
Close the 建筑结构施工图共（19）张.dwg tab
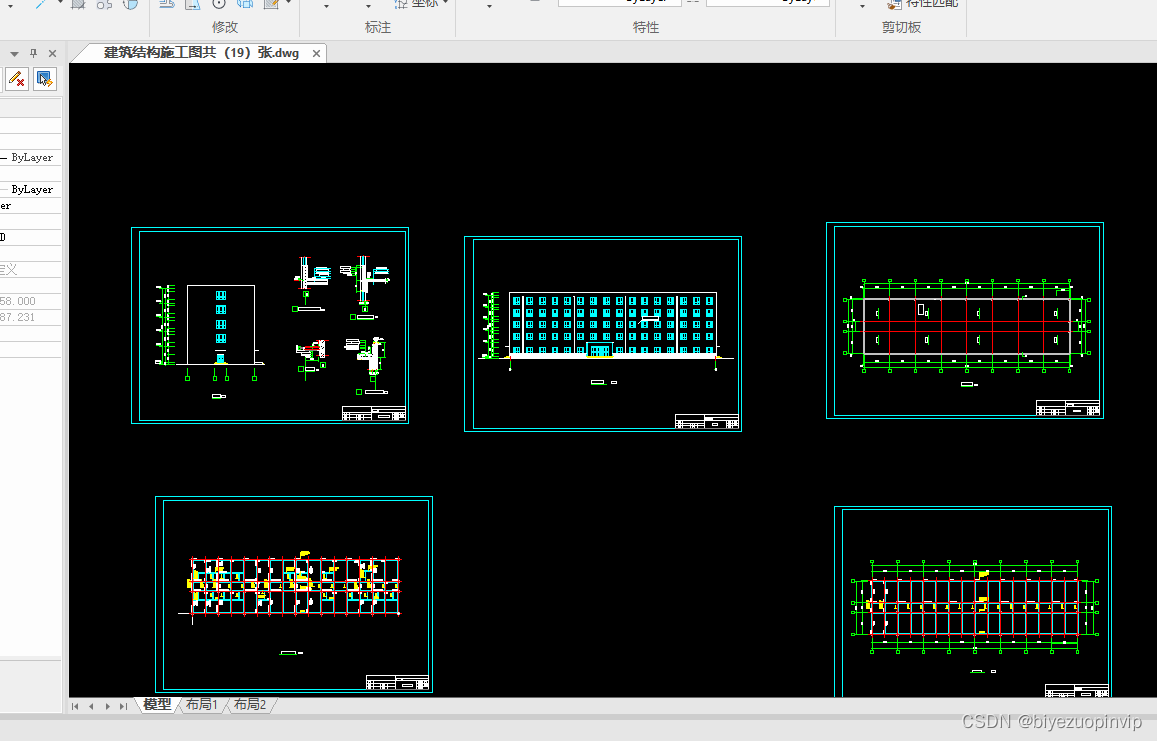pyautogui.click(x=316, y=53)
